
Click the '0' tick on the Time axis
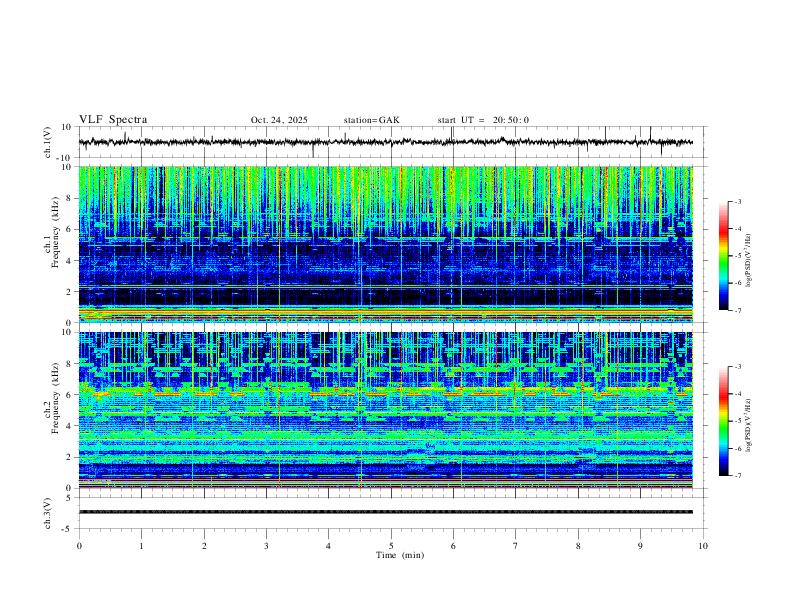click(79, 546)
